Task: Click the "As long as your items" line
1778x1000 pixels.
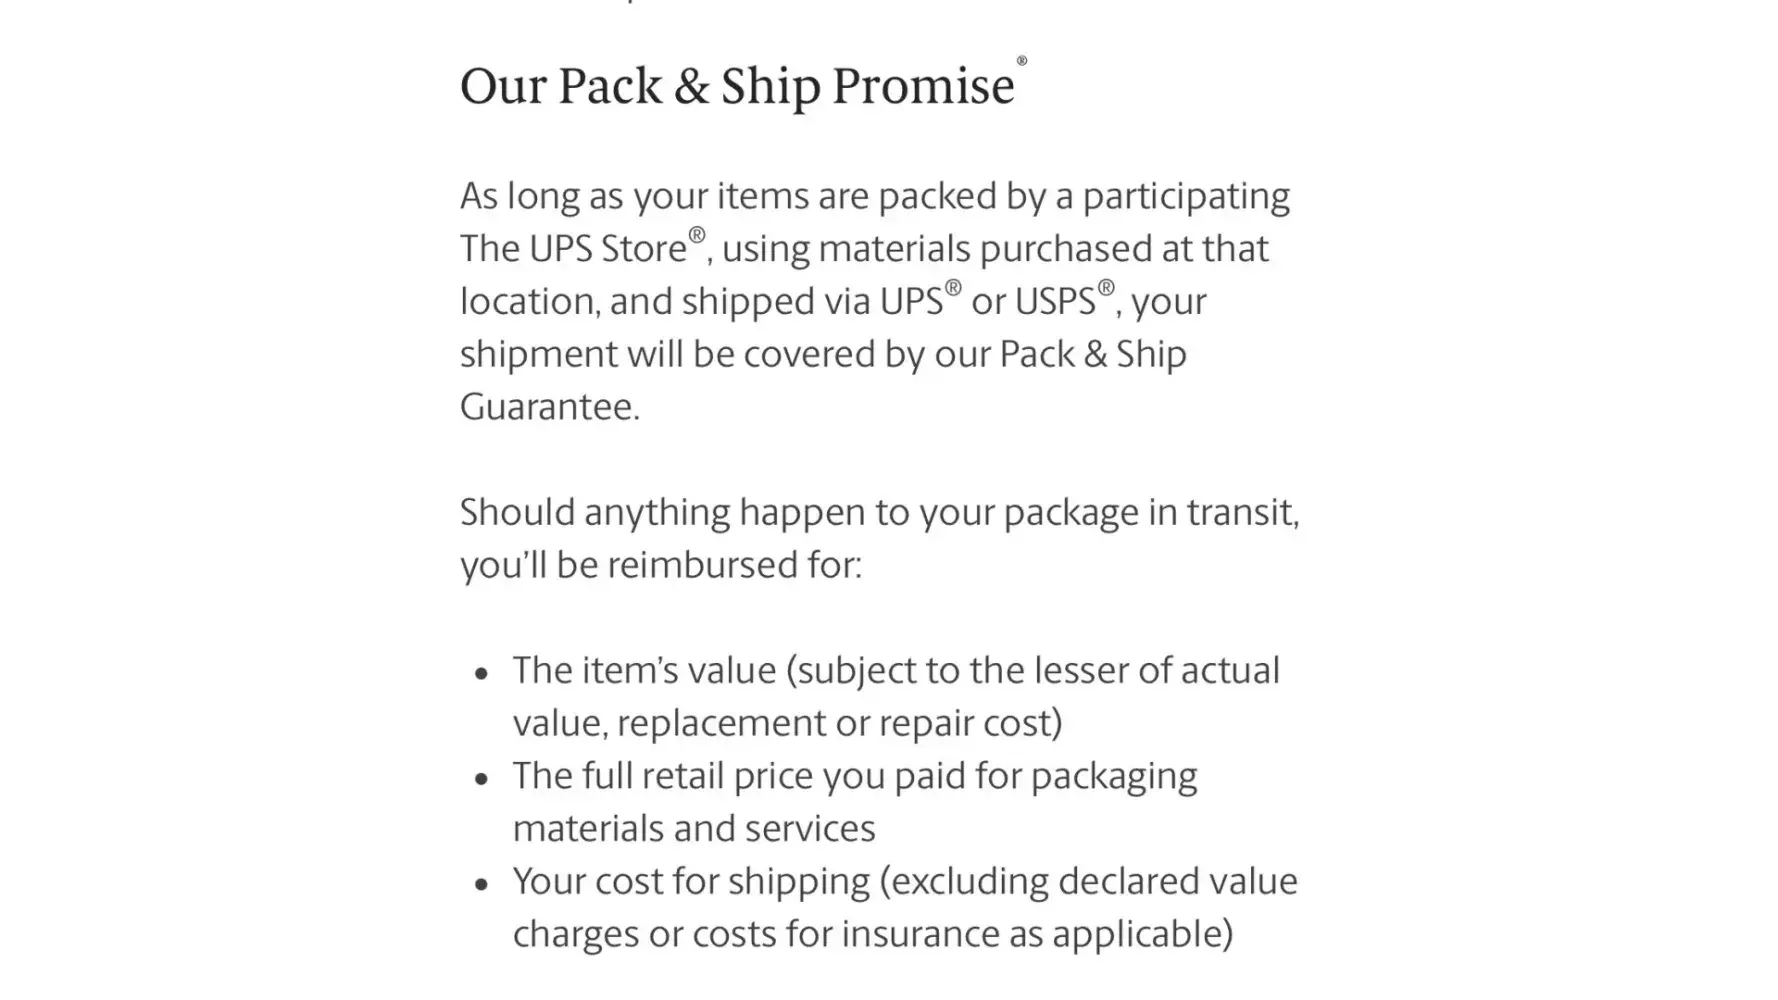Action: coord(874,196)
